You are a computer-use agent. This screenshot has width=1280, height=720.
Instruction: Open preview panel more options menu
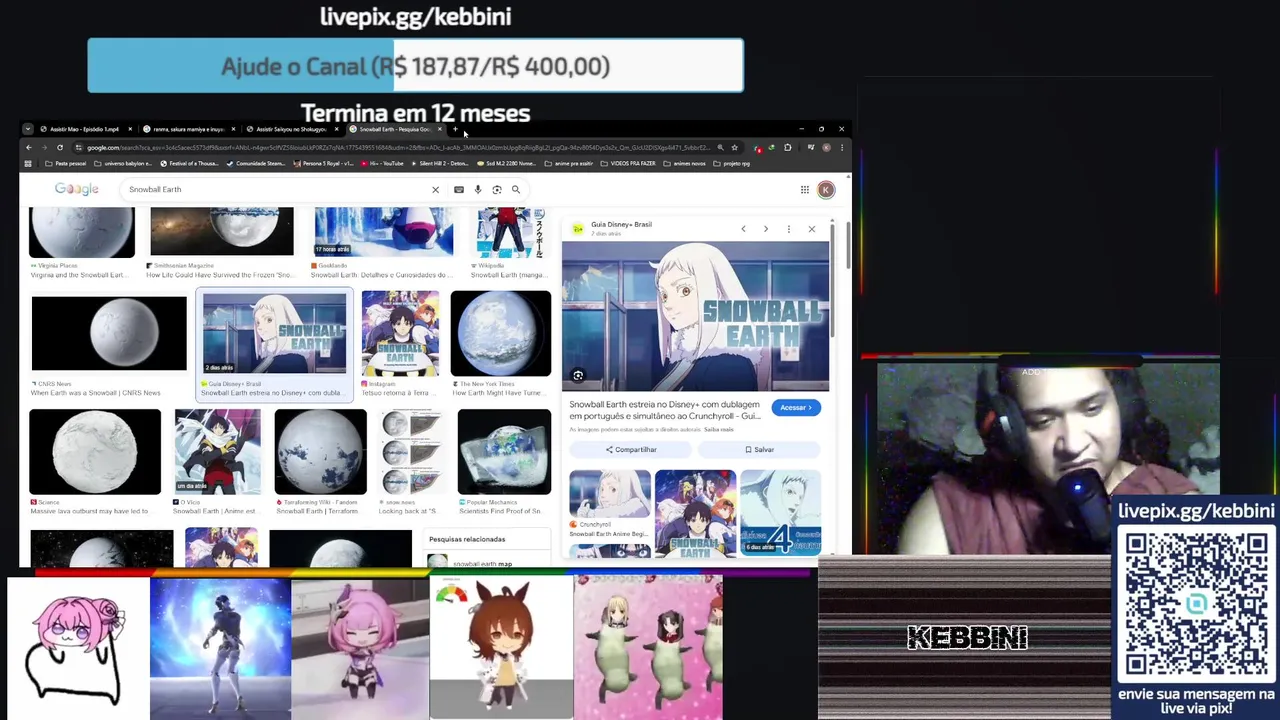pyautogui.click(x=789, y=229)
